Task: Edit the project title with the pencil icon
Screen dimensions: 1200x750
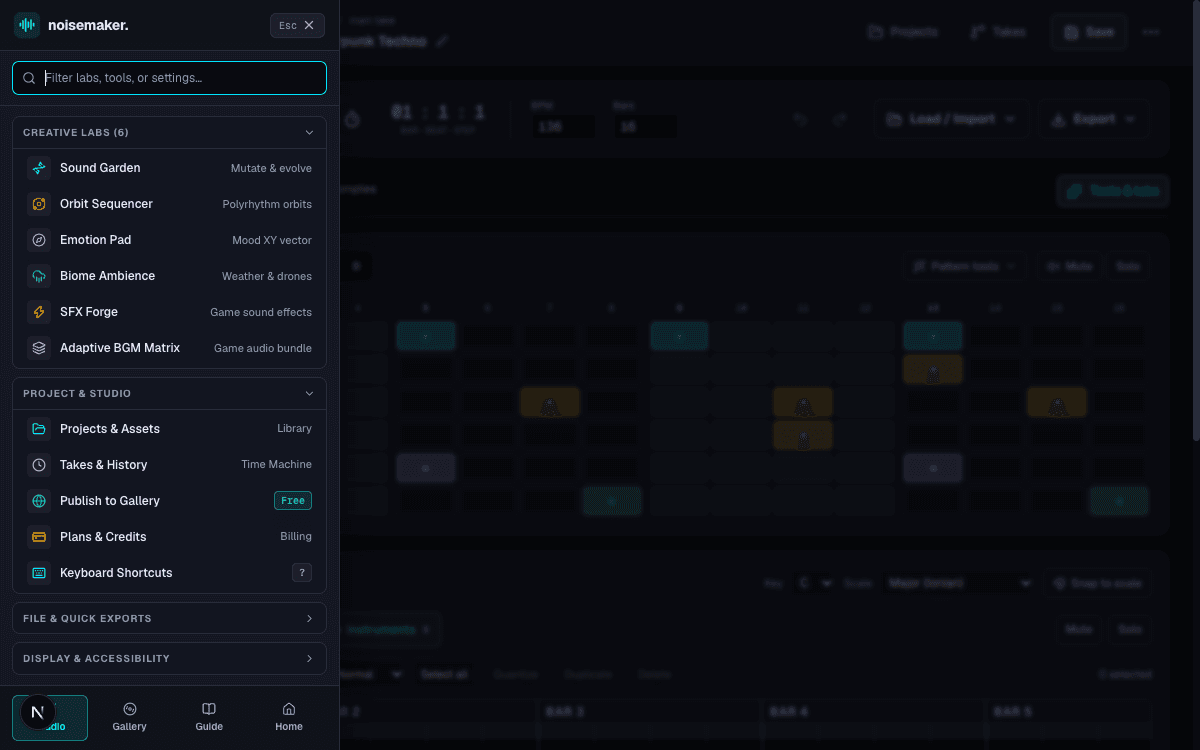Action: coord(442,41)
